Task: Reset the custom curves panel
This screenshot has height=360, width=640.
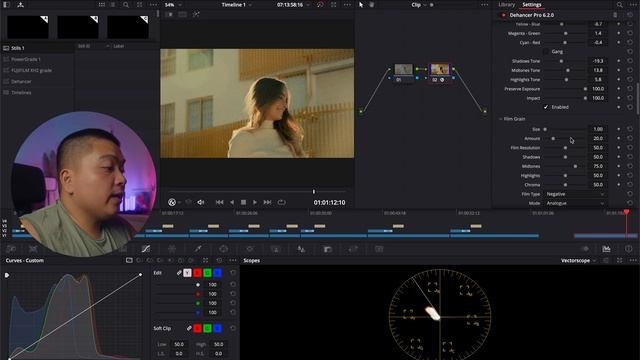Action: [219, 260]
